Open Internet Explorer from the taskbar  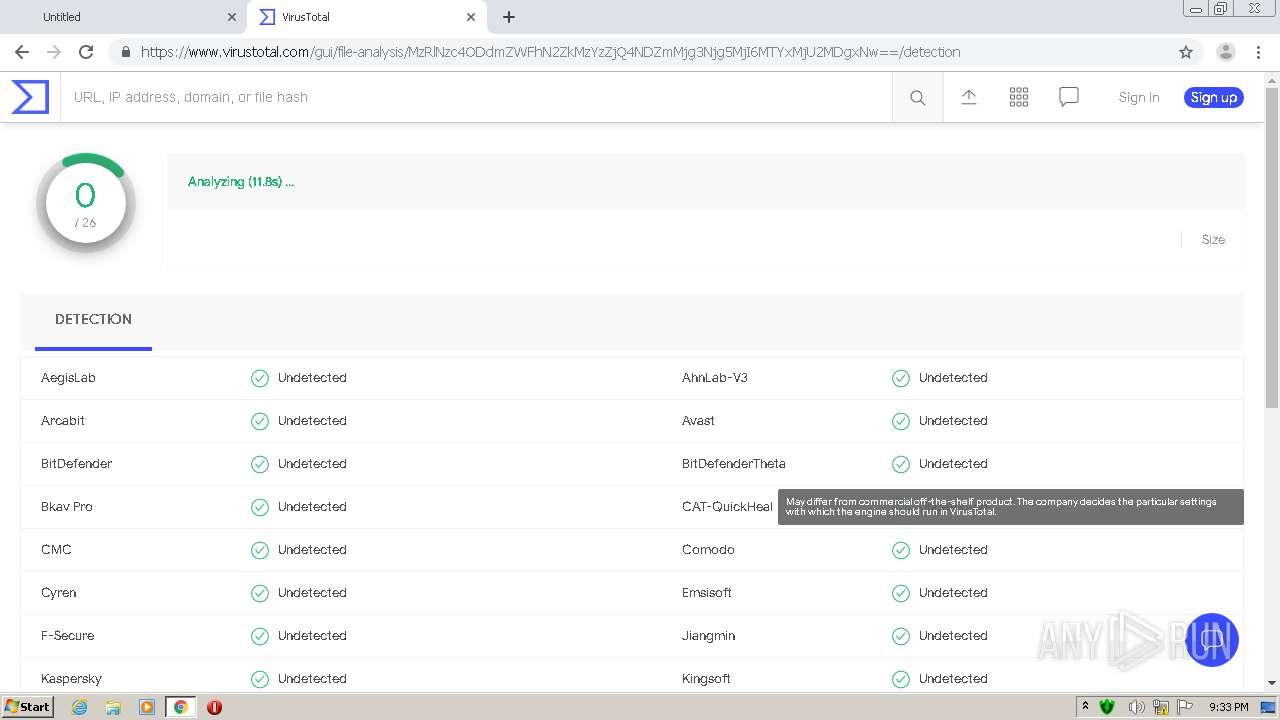[79, 707]
